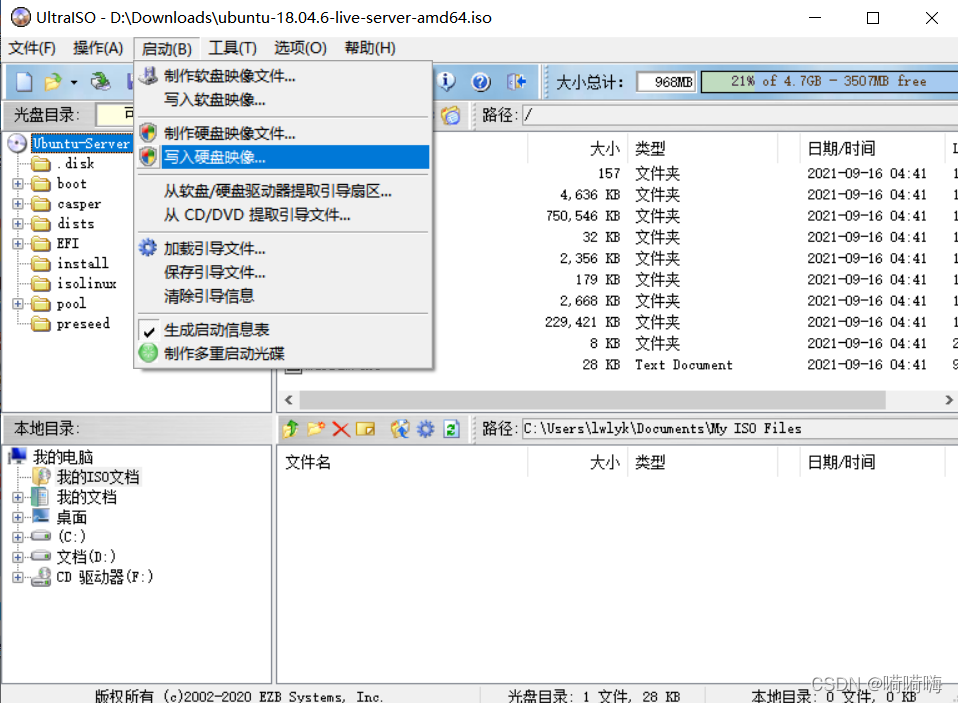Viewport: 958px width, 703px height.
Task: Click the shield icon beside 制作硬盘映像文件
Action: (x=148, y=133)
